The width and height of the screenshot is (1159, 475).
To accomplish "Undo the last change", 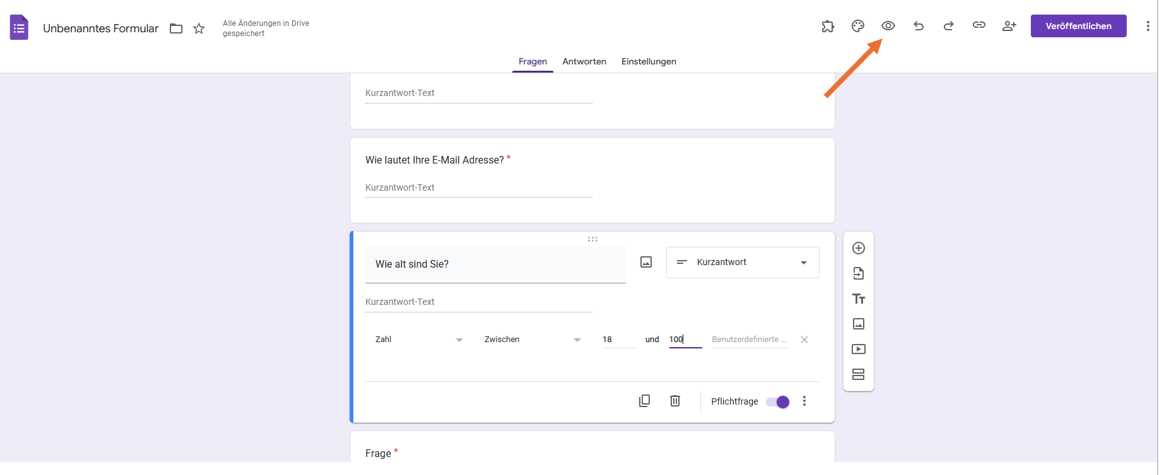I will tap(918, 26).
